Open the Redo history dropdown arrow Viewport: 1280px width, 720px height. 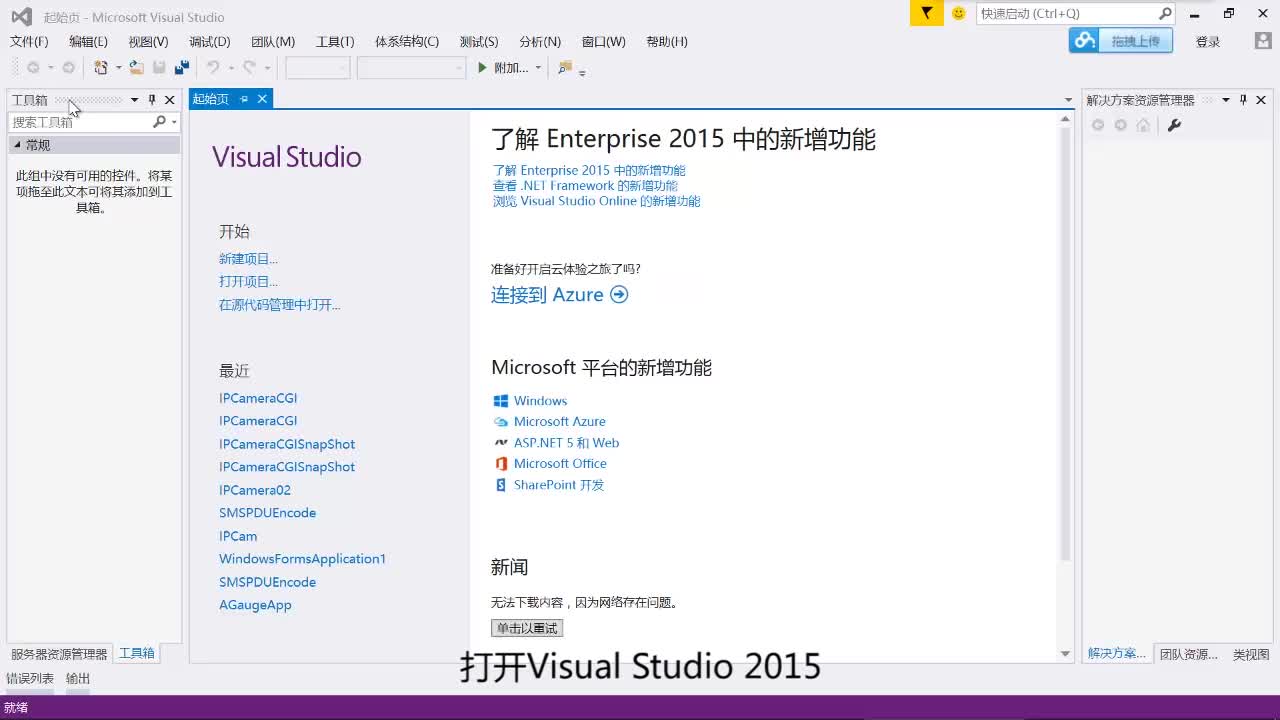[x=268, y=68]
